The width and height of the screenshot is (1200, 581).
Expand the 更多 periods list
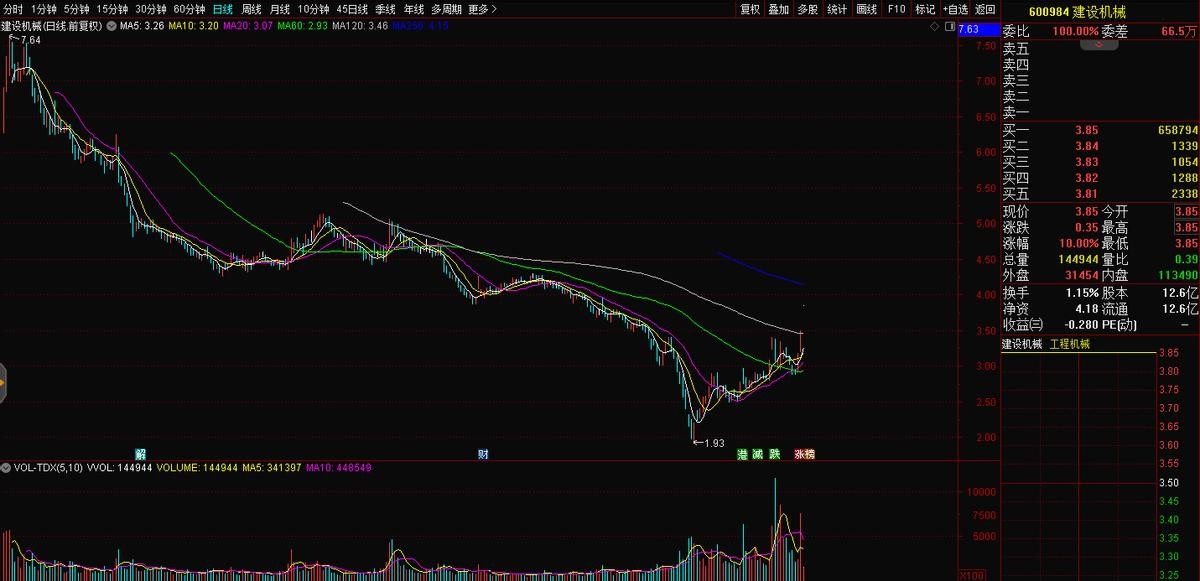click(482, 9)
